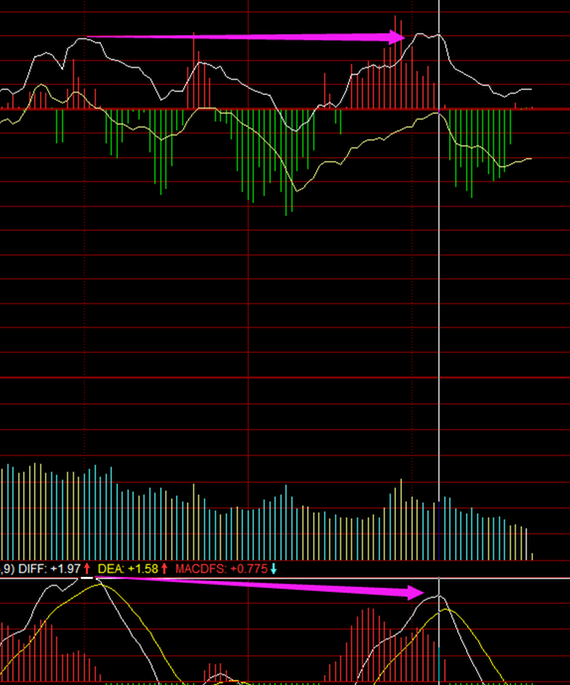Click the white line's peak at the upper magenta arrow's start
The image size is (570, 685).
[x=83, y=38]
